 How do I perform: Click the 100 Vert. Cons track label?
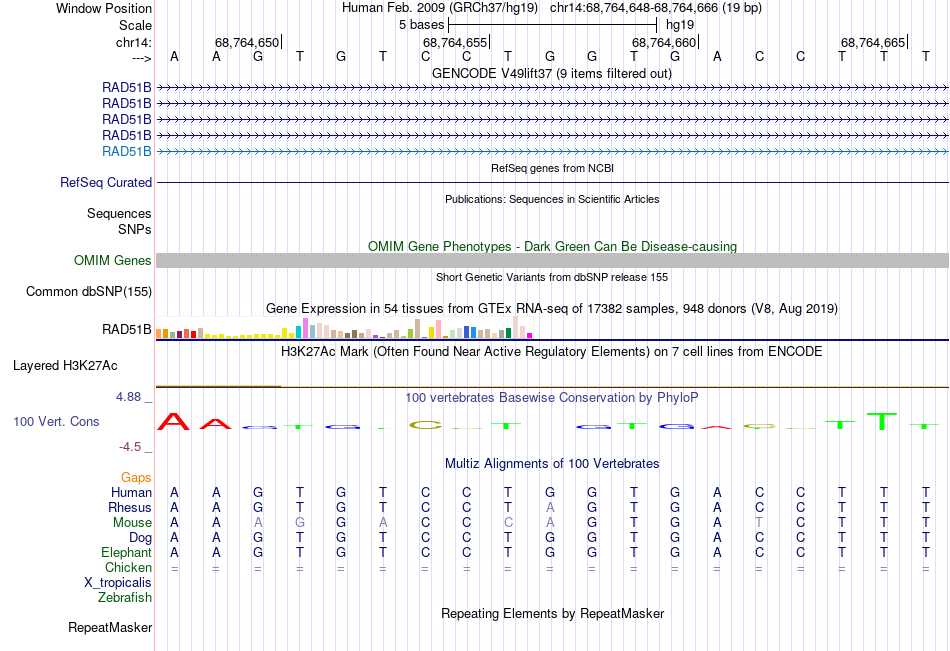pos(56,422)
